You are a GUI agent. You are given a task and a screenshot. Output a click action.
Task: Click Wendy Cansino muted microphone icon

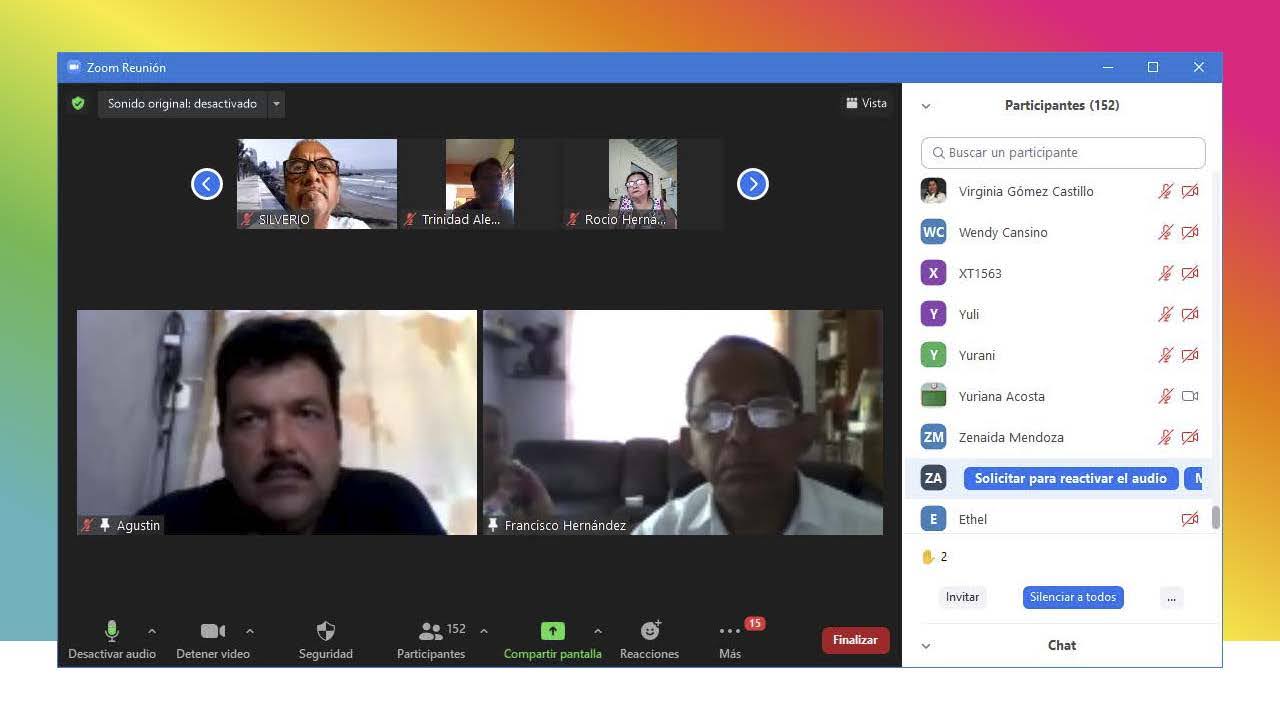click(1165, 232)
